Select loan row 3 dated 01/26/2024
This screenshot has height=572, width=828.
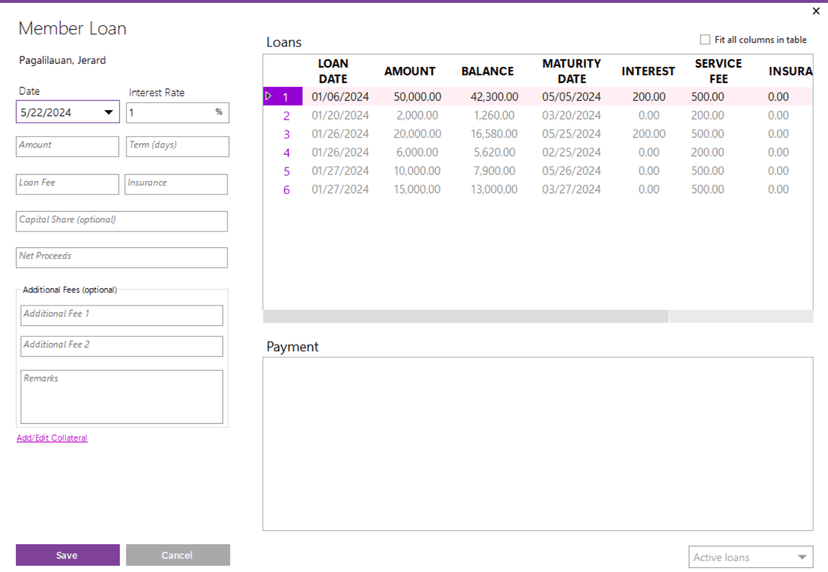pyautogui.click(x=340, y=134)
